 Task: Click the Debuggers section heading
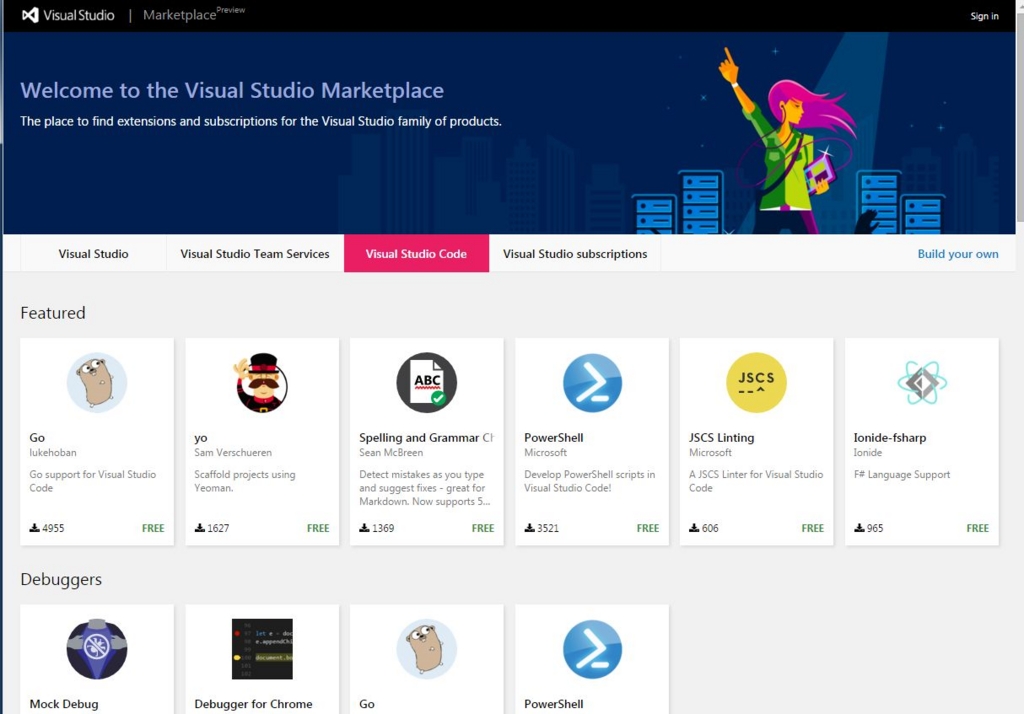click(x=61, y=579)
